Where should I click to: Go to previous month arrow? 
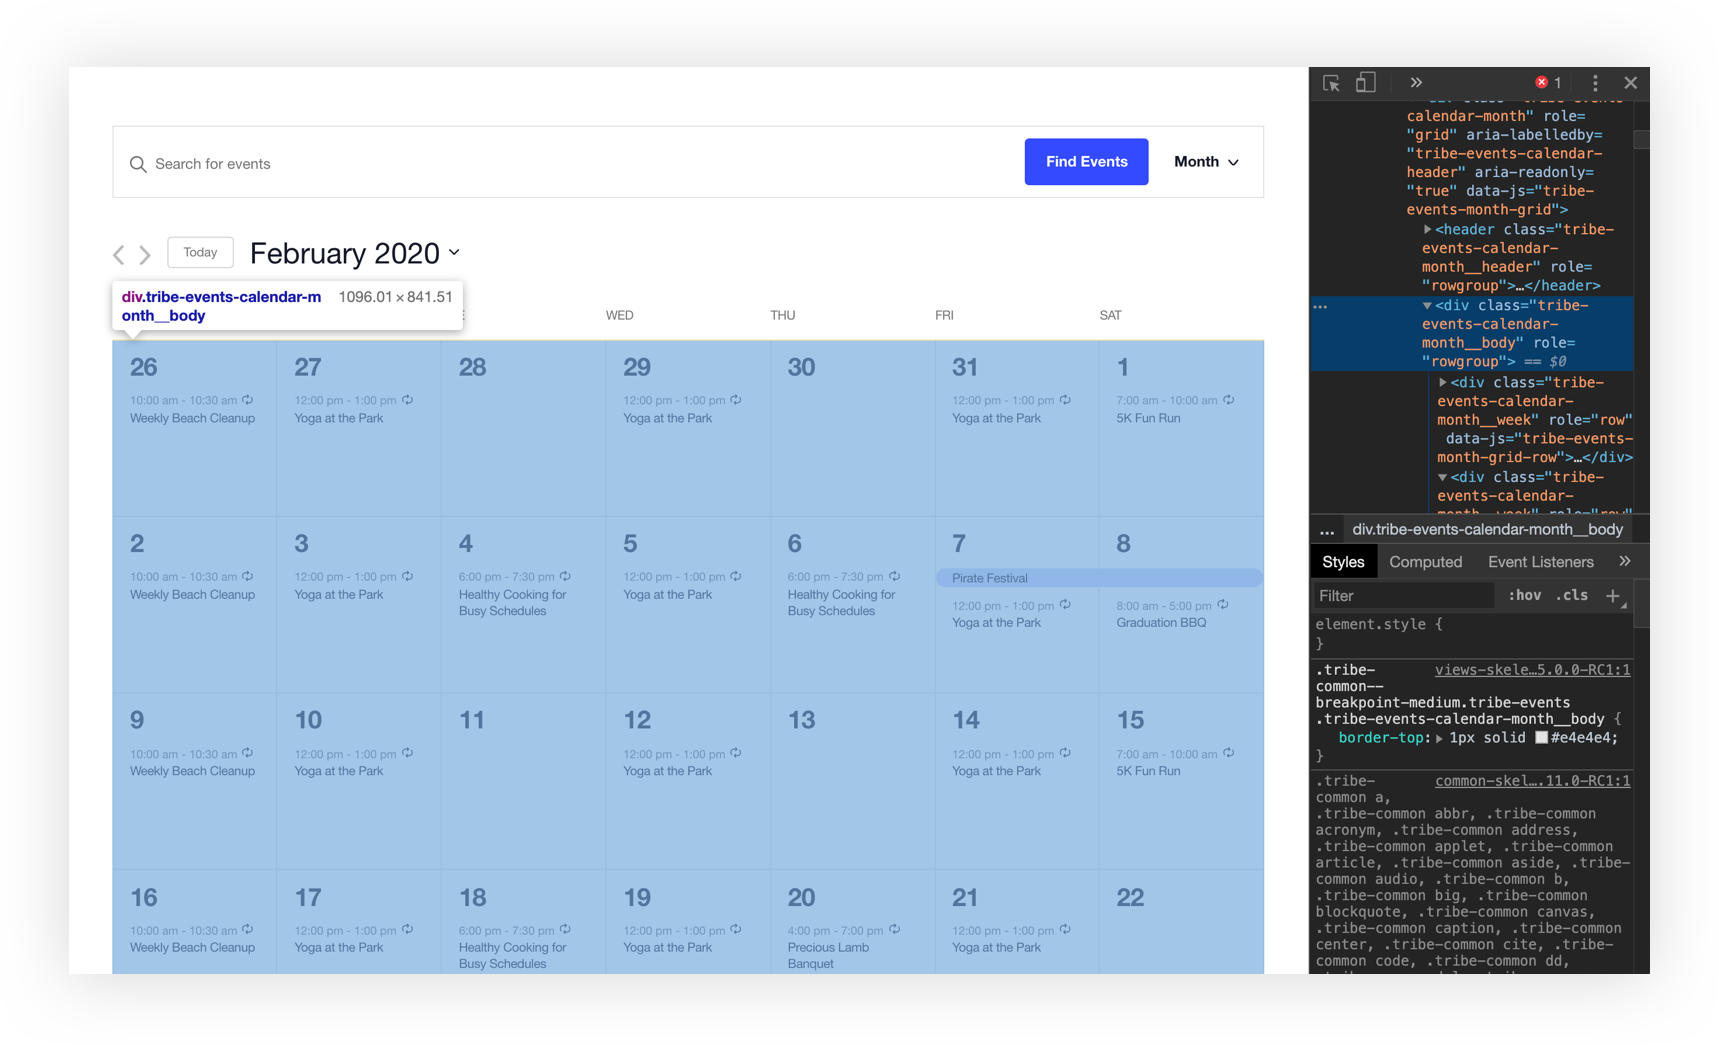point(119,254)
